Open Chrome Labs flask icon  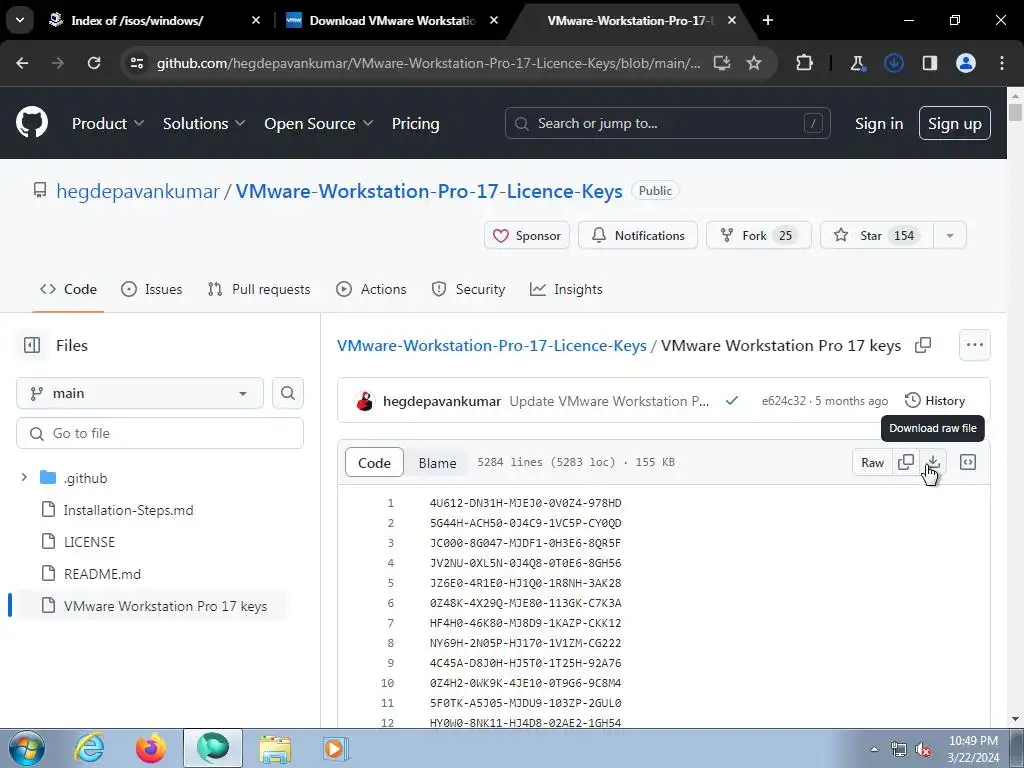point(857,63)
